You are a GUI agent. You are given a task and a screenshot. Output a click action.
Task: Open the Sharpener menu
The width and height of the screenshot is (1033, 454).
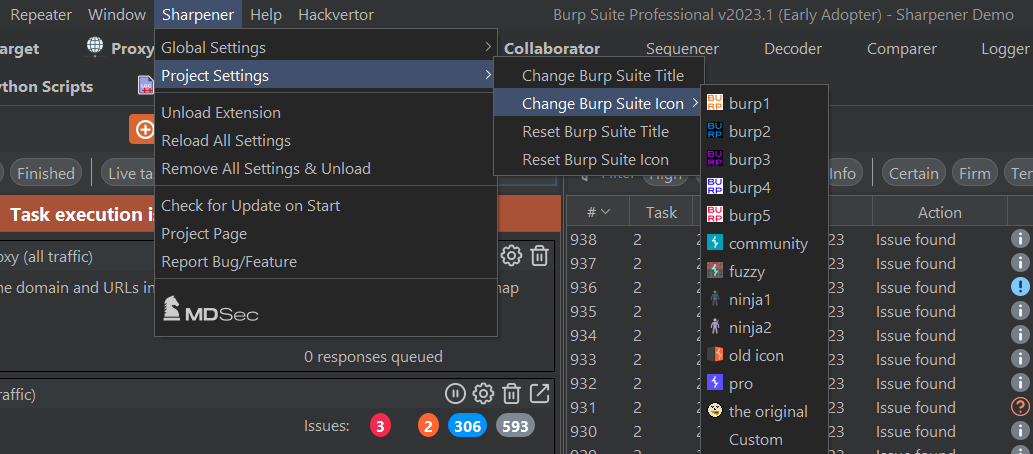tap(198, 14)
